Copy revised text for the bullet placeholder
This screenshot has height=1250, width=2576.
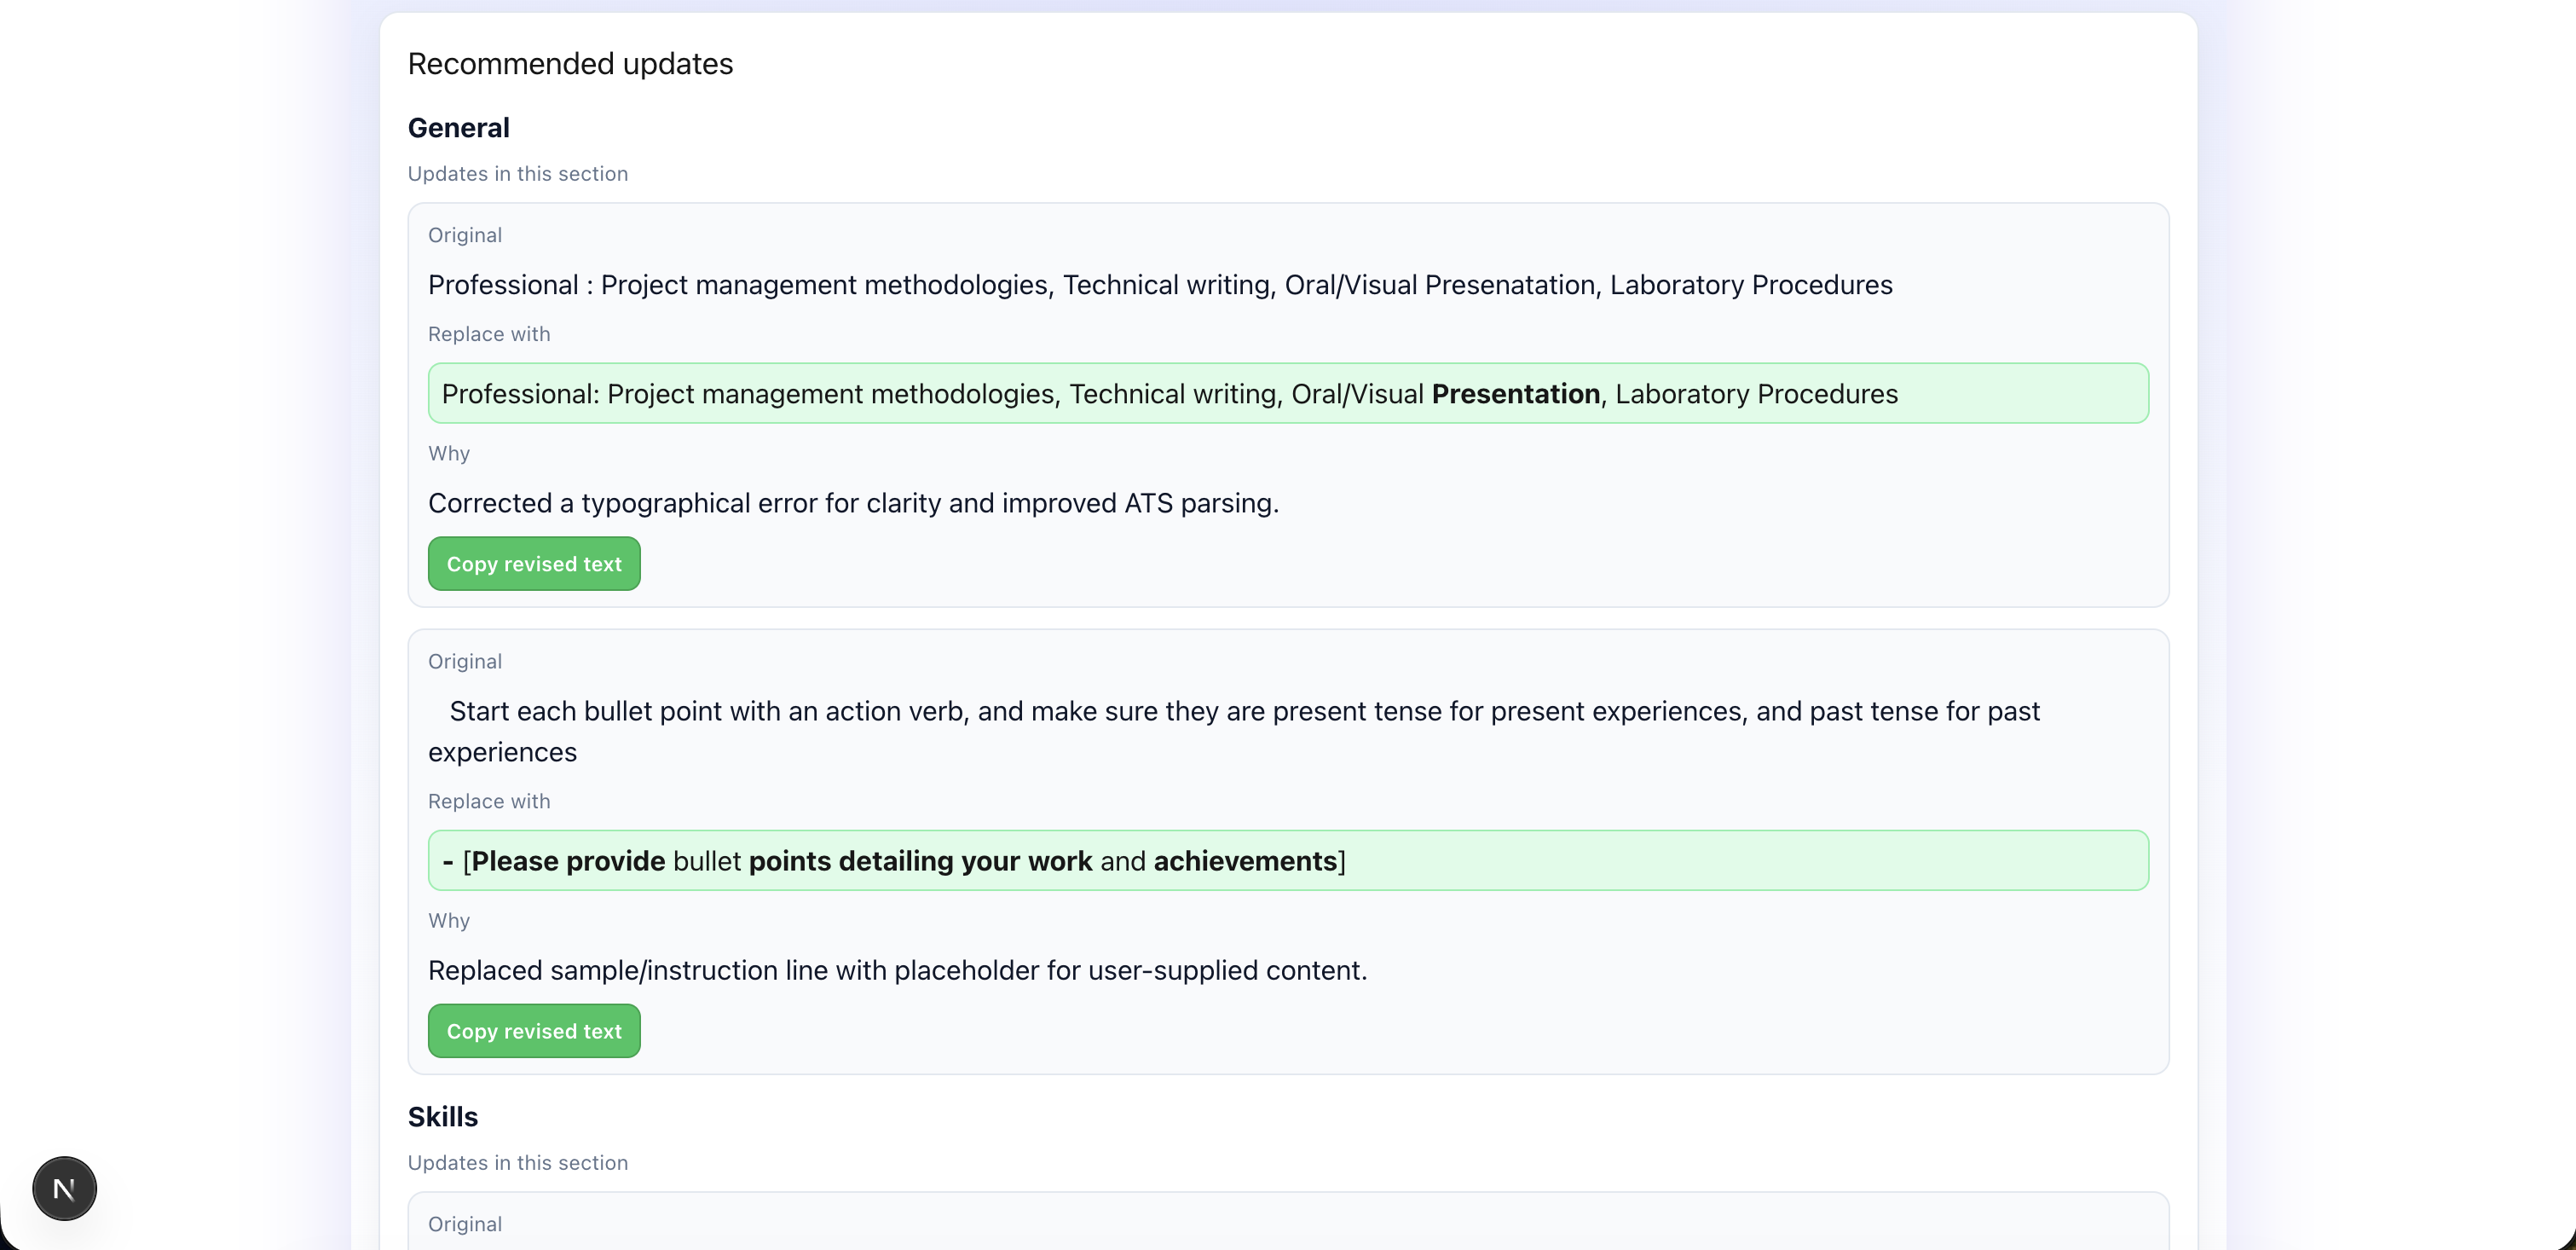(x=534, y=1031)
